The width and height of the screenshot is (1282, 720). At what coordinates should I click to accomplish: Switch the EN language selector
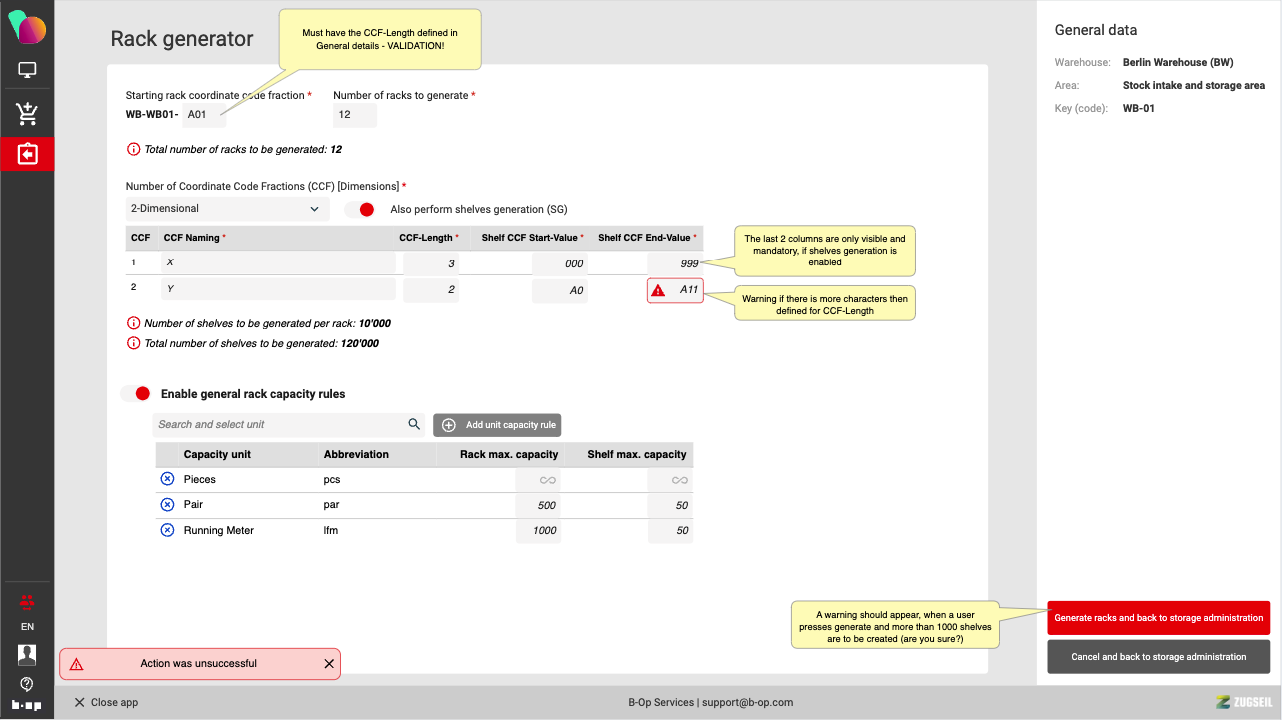[27, 627]
